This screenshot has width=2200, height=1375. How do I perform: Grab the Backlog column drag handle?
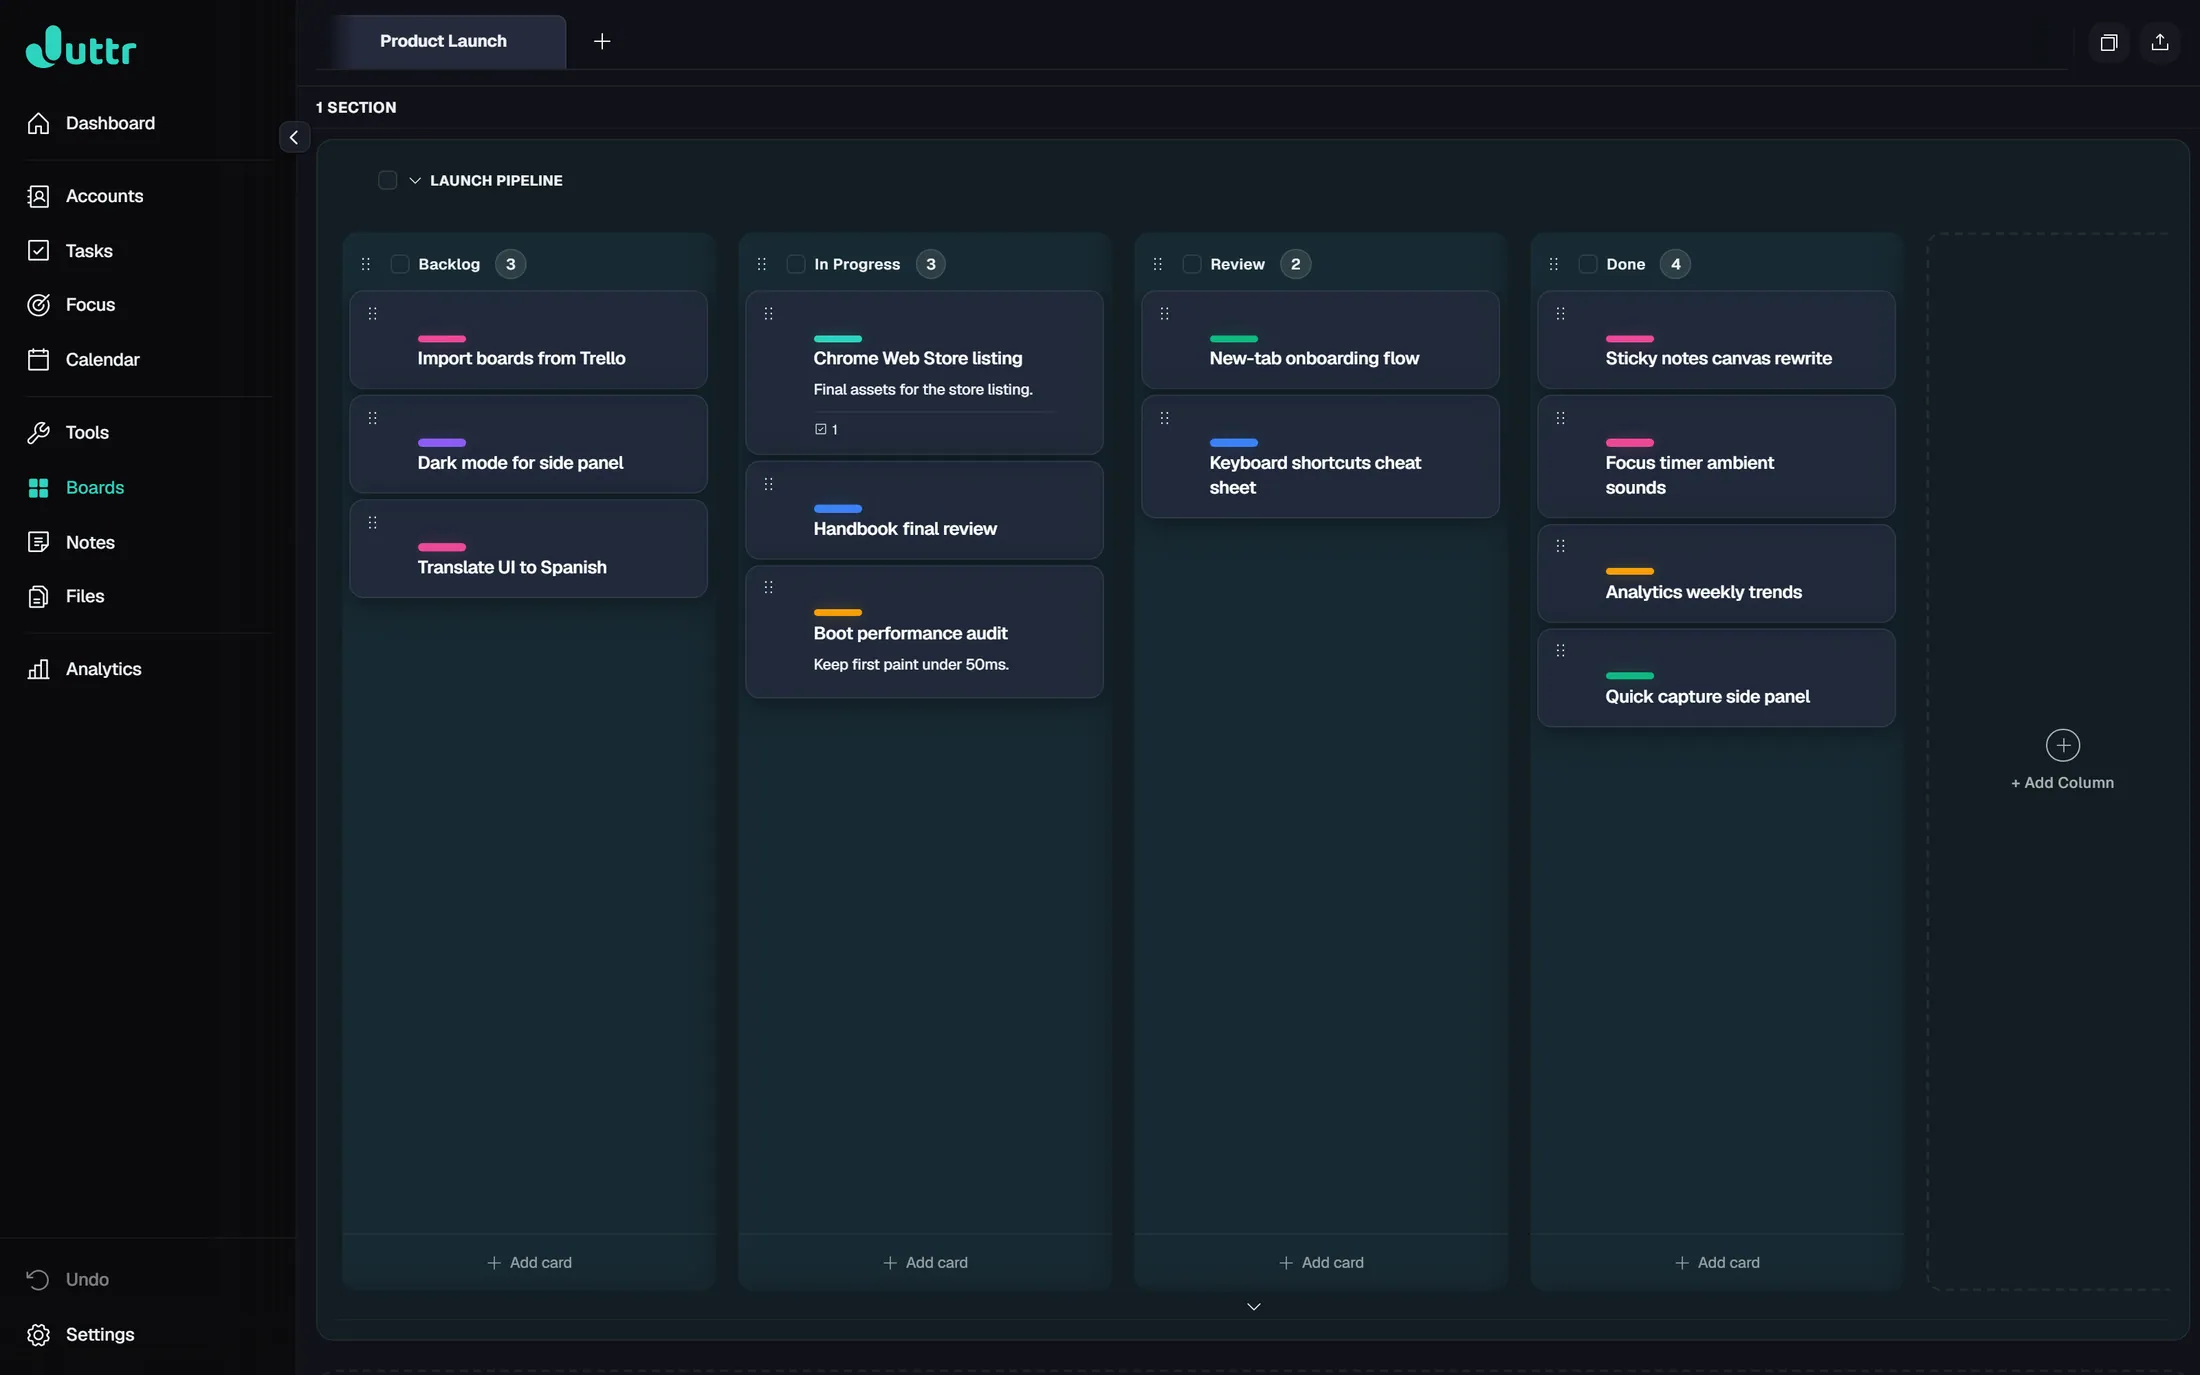coord(366,264)
